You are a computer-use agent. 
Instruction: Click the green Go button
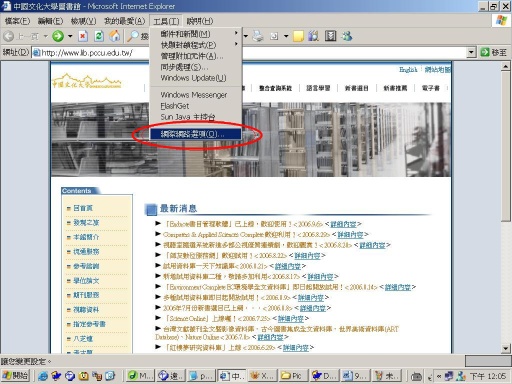click(494, 52)
